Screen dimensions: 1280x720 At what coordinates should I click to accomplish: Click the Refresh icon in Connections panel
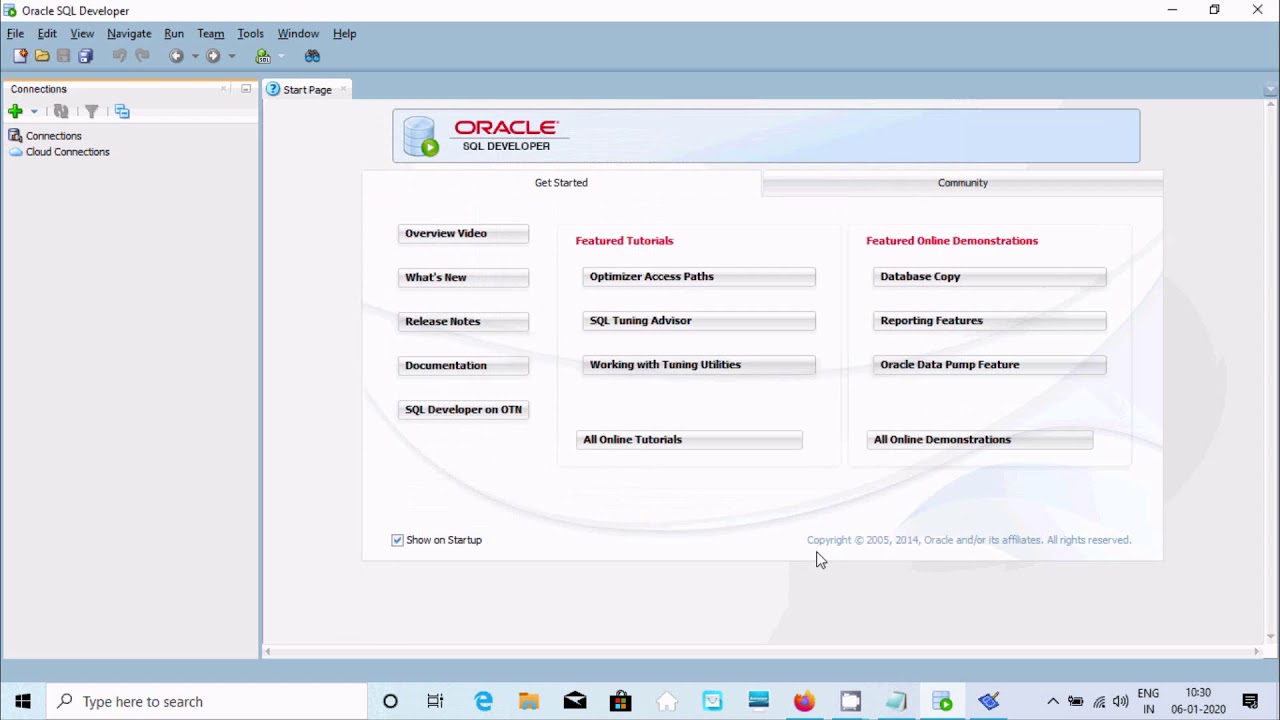(x=61, y=111)
